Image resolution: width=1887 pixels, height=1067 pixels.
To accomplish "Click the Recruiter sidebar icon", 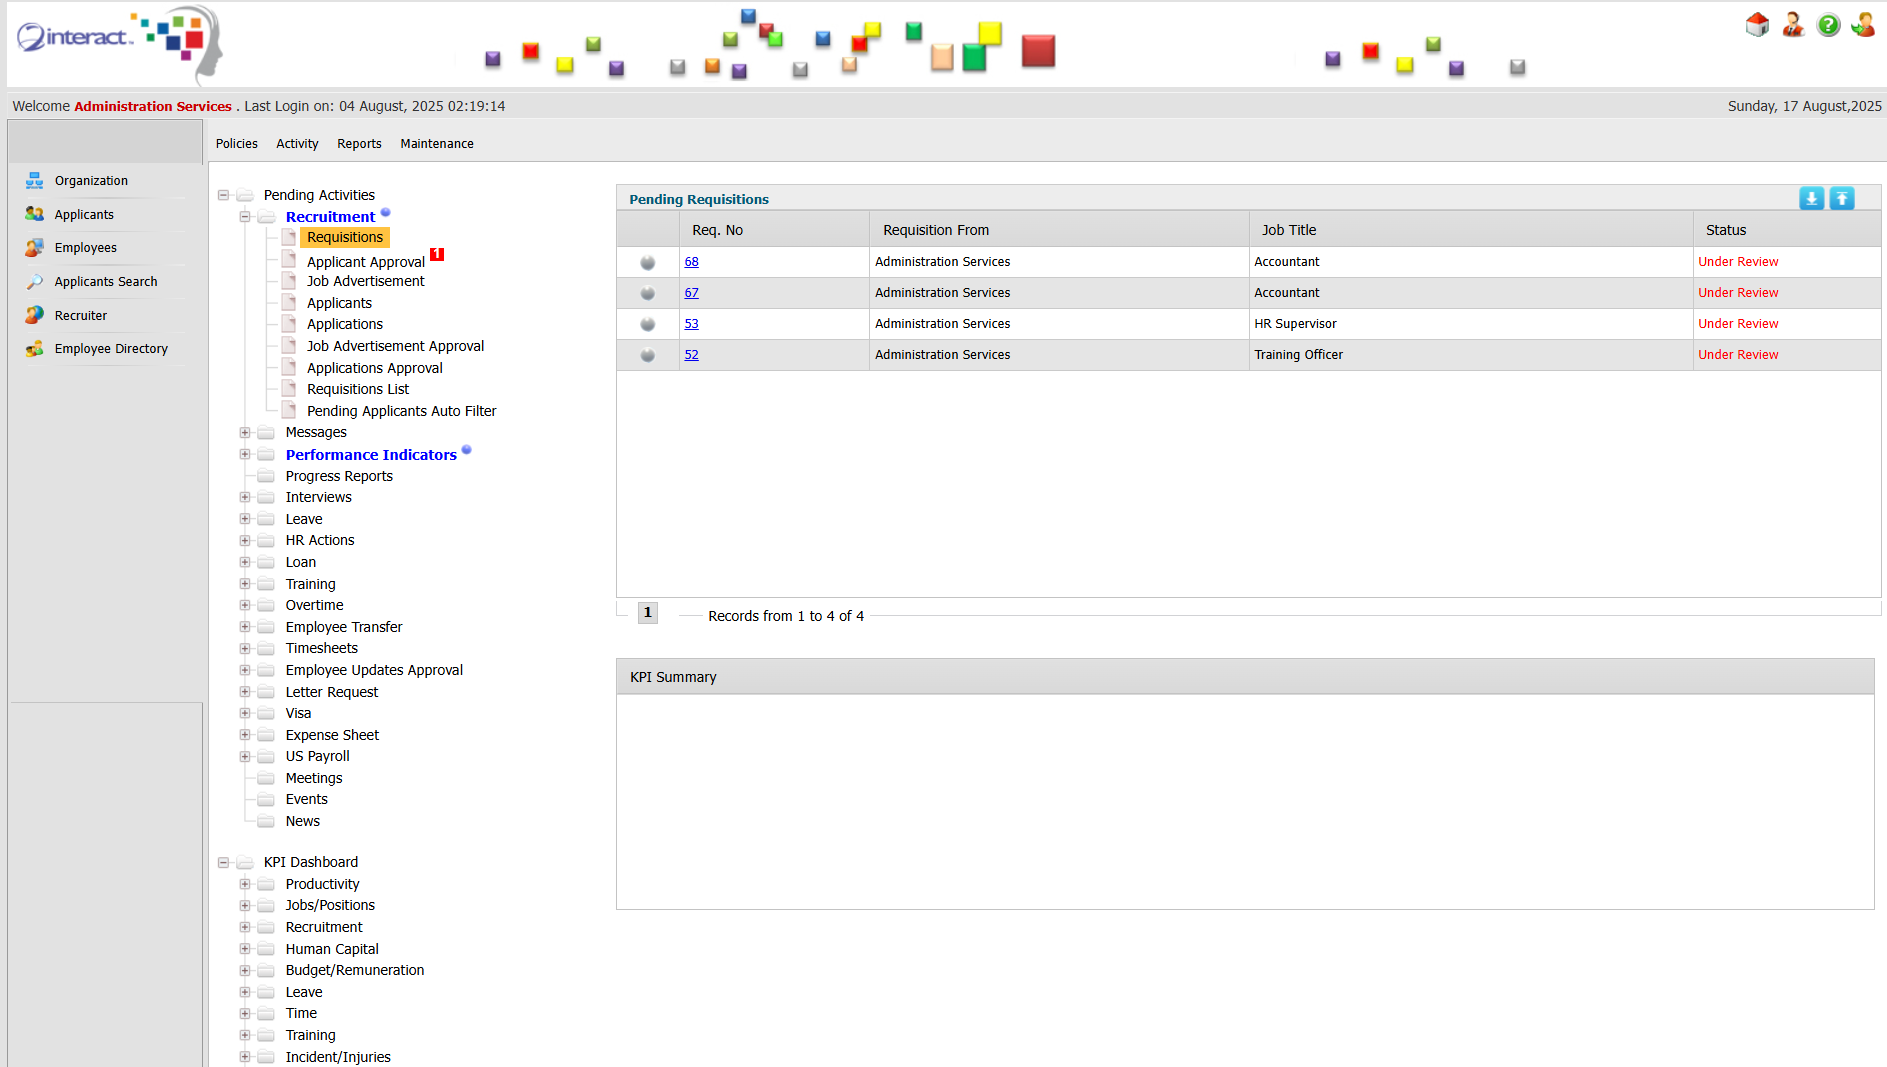I will pos(35,315).
